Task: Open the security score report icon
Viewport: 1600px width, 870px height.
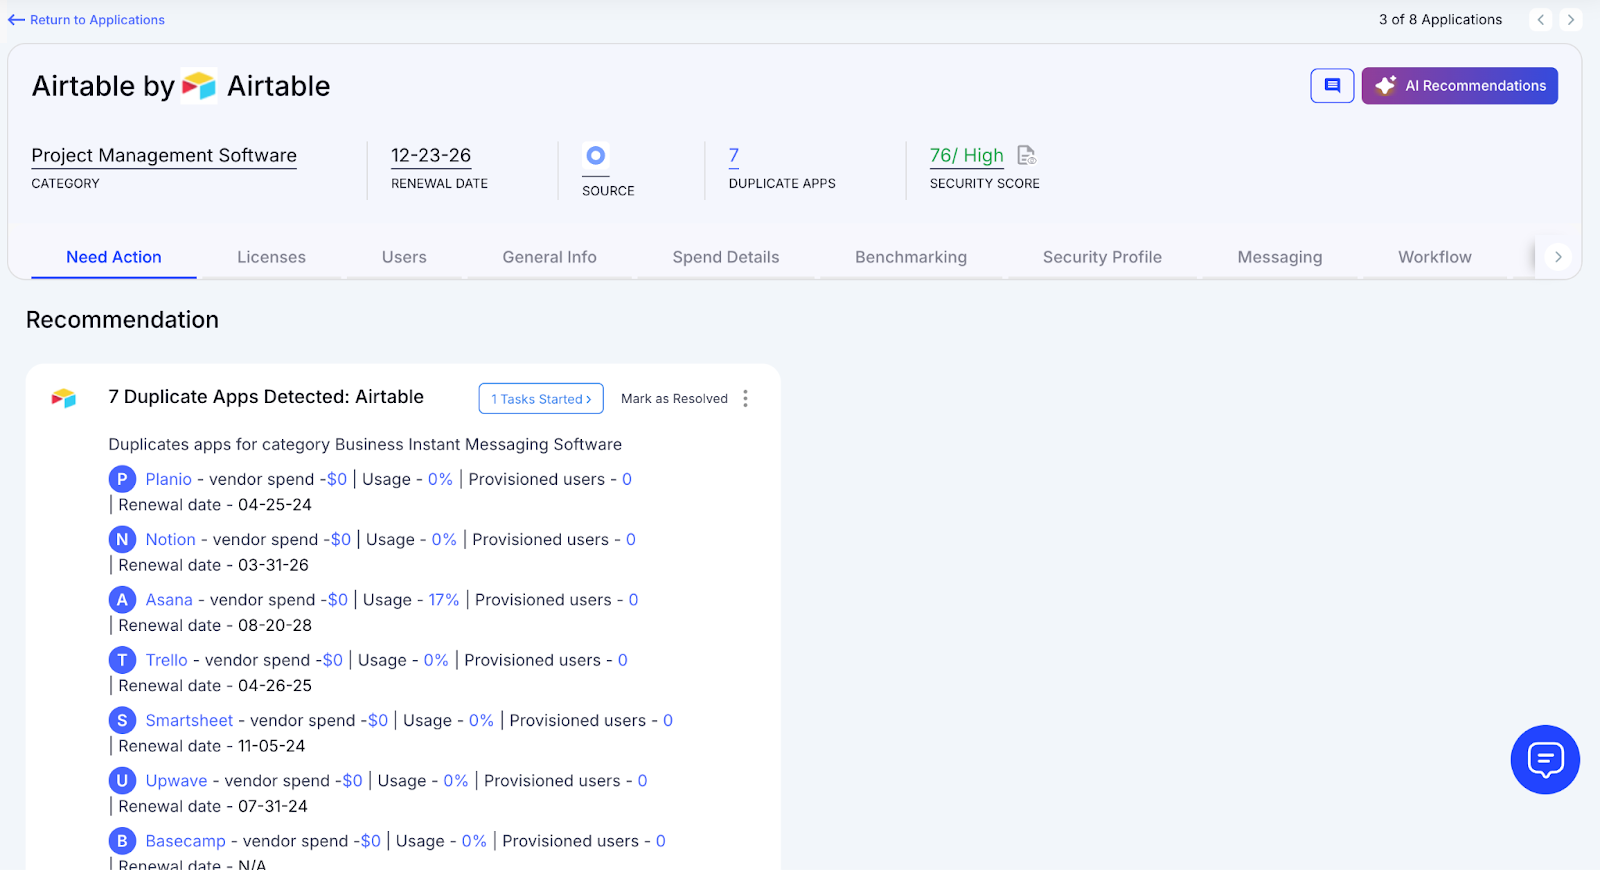Action: [1026, 155]
